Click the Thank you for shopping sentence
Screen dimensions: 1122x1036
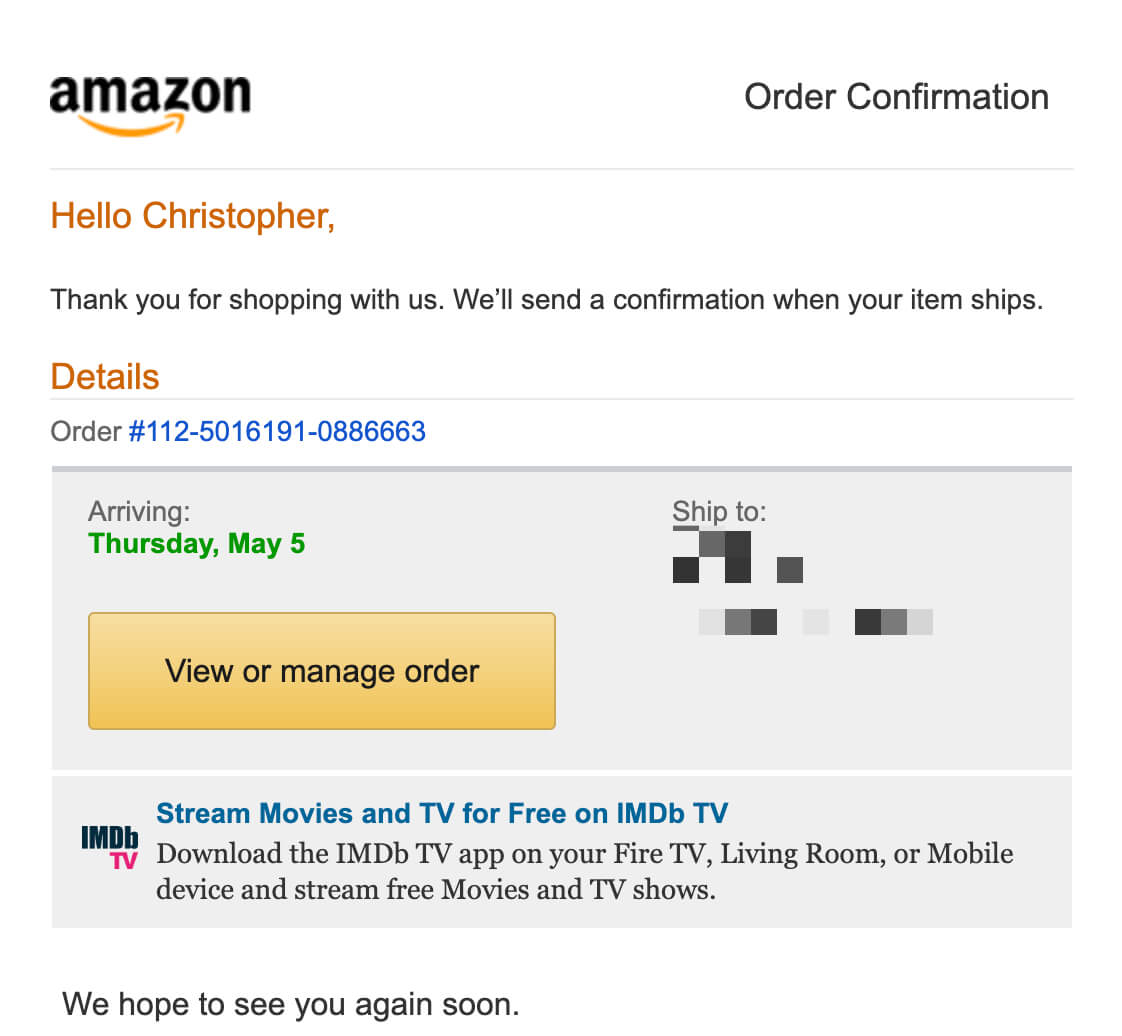(546, 300)
